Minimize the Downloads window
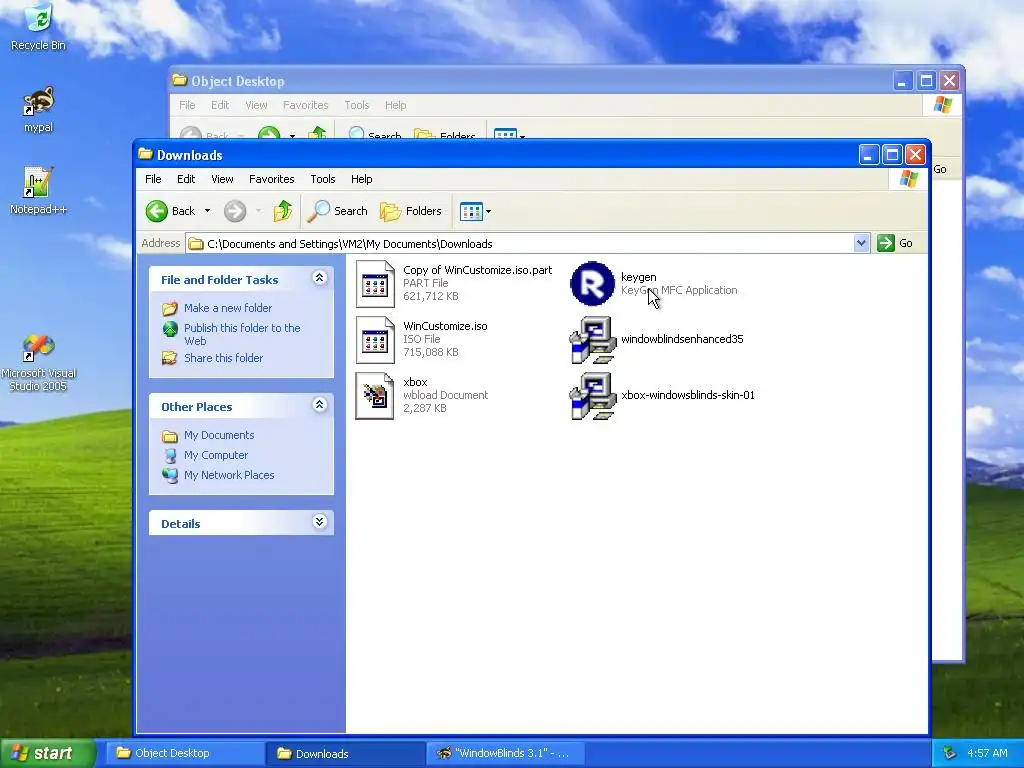 [x=869, y=155]
